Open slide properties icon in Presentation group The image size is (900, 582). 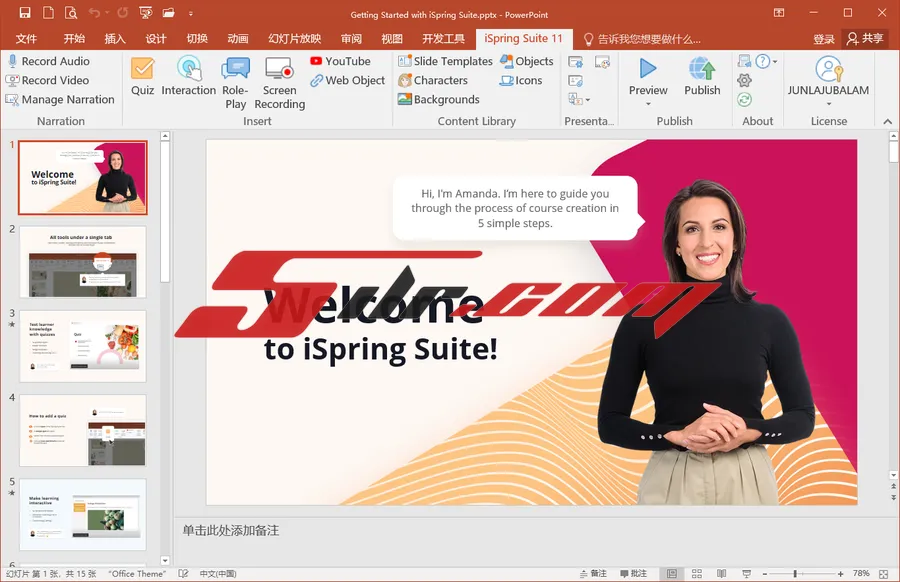tap(575, 61)
